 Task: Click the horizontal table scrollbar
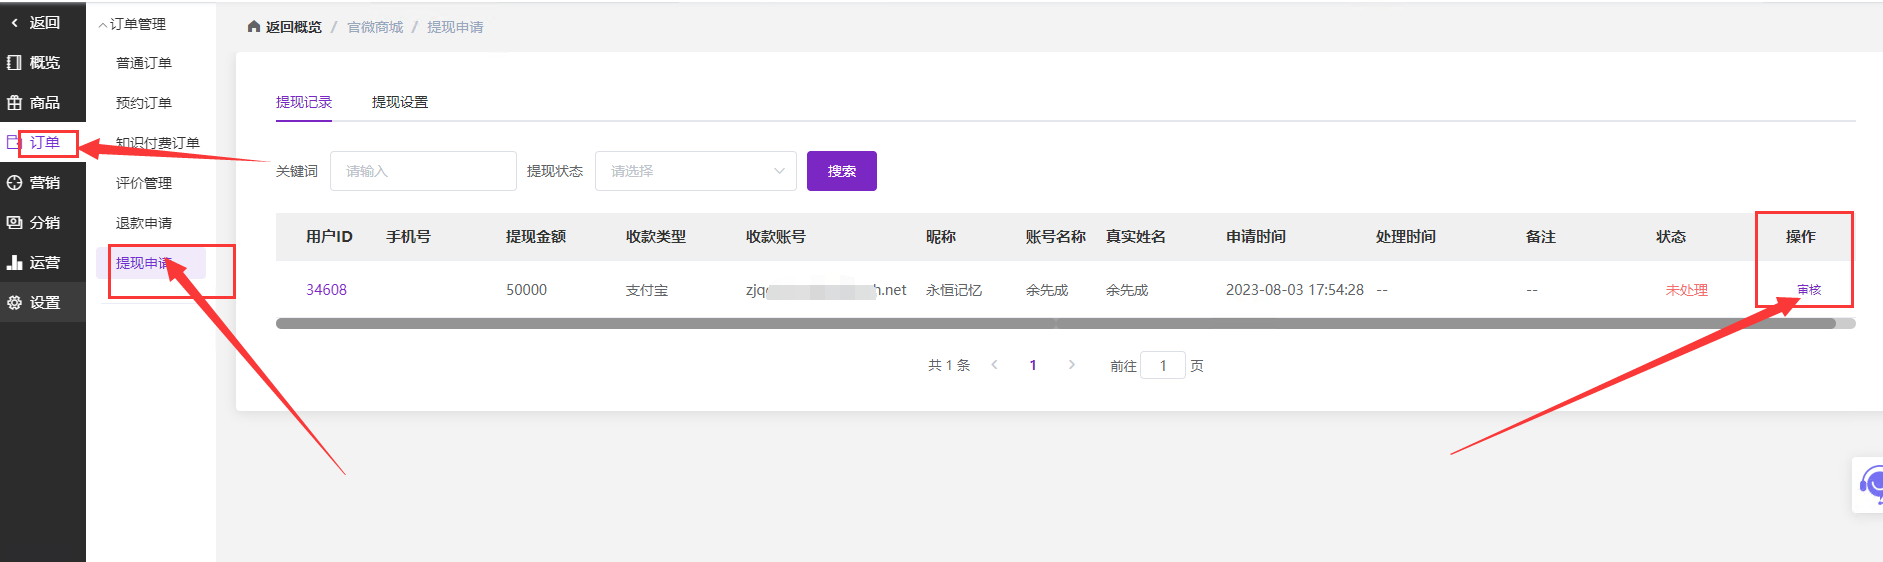click(x=1055, y=324)
